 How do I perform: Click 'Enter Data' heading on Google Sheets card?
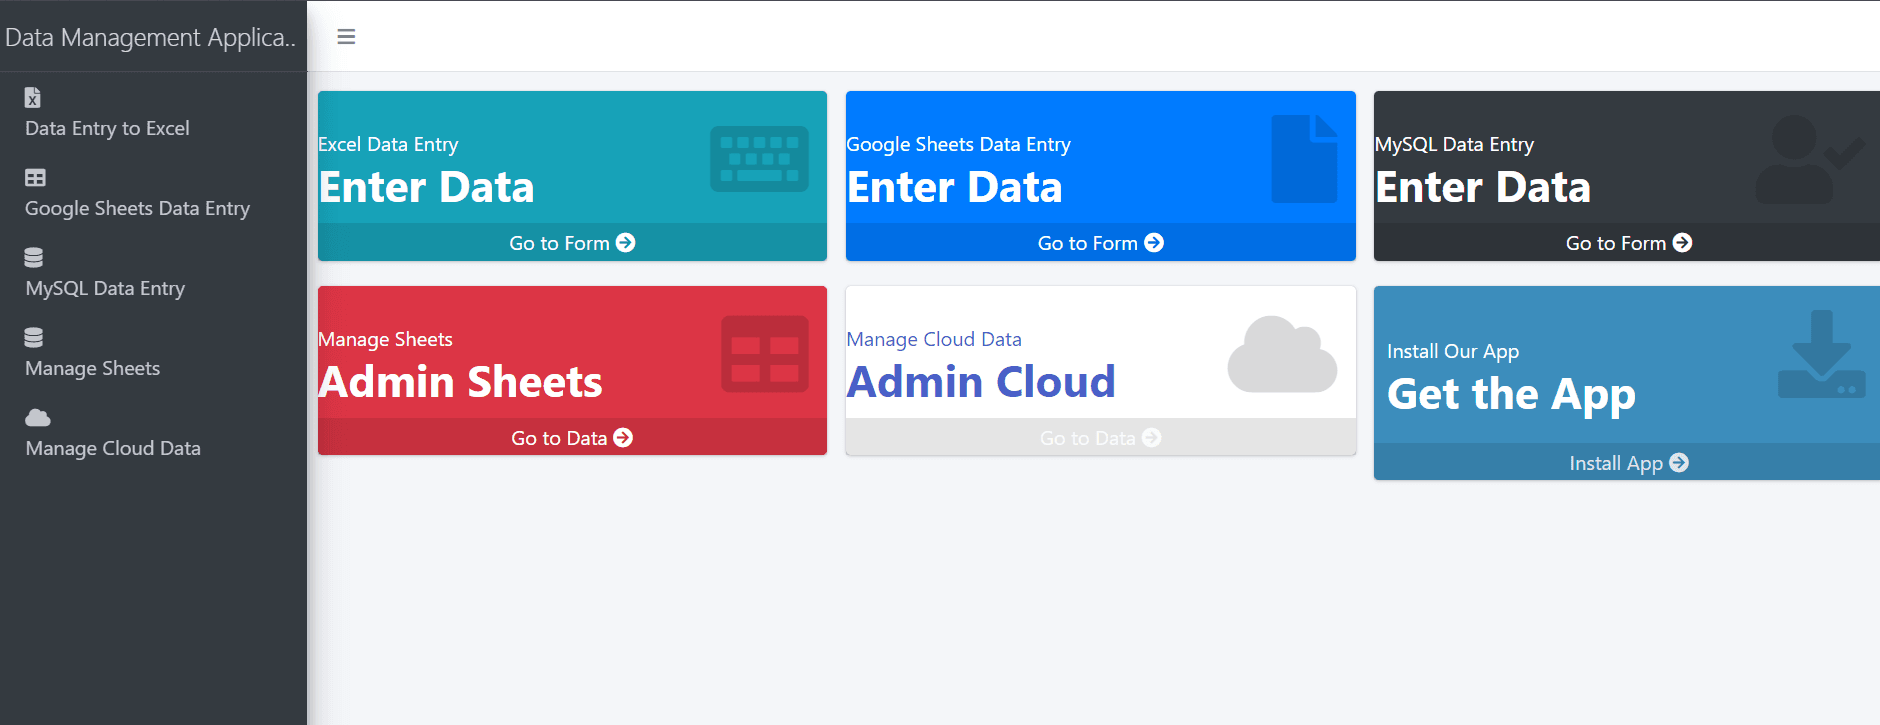point(955,187)
